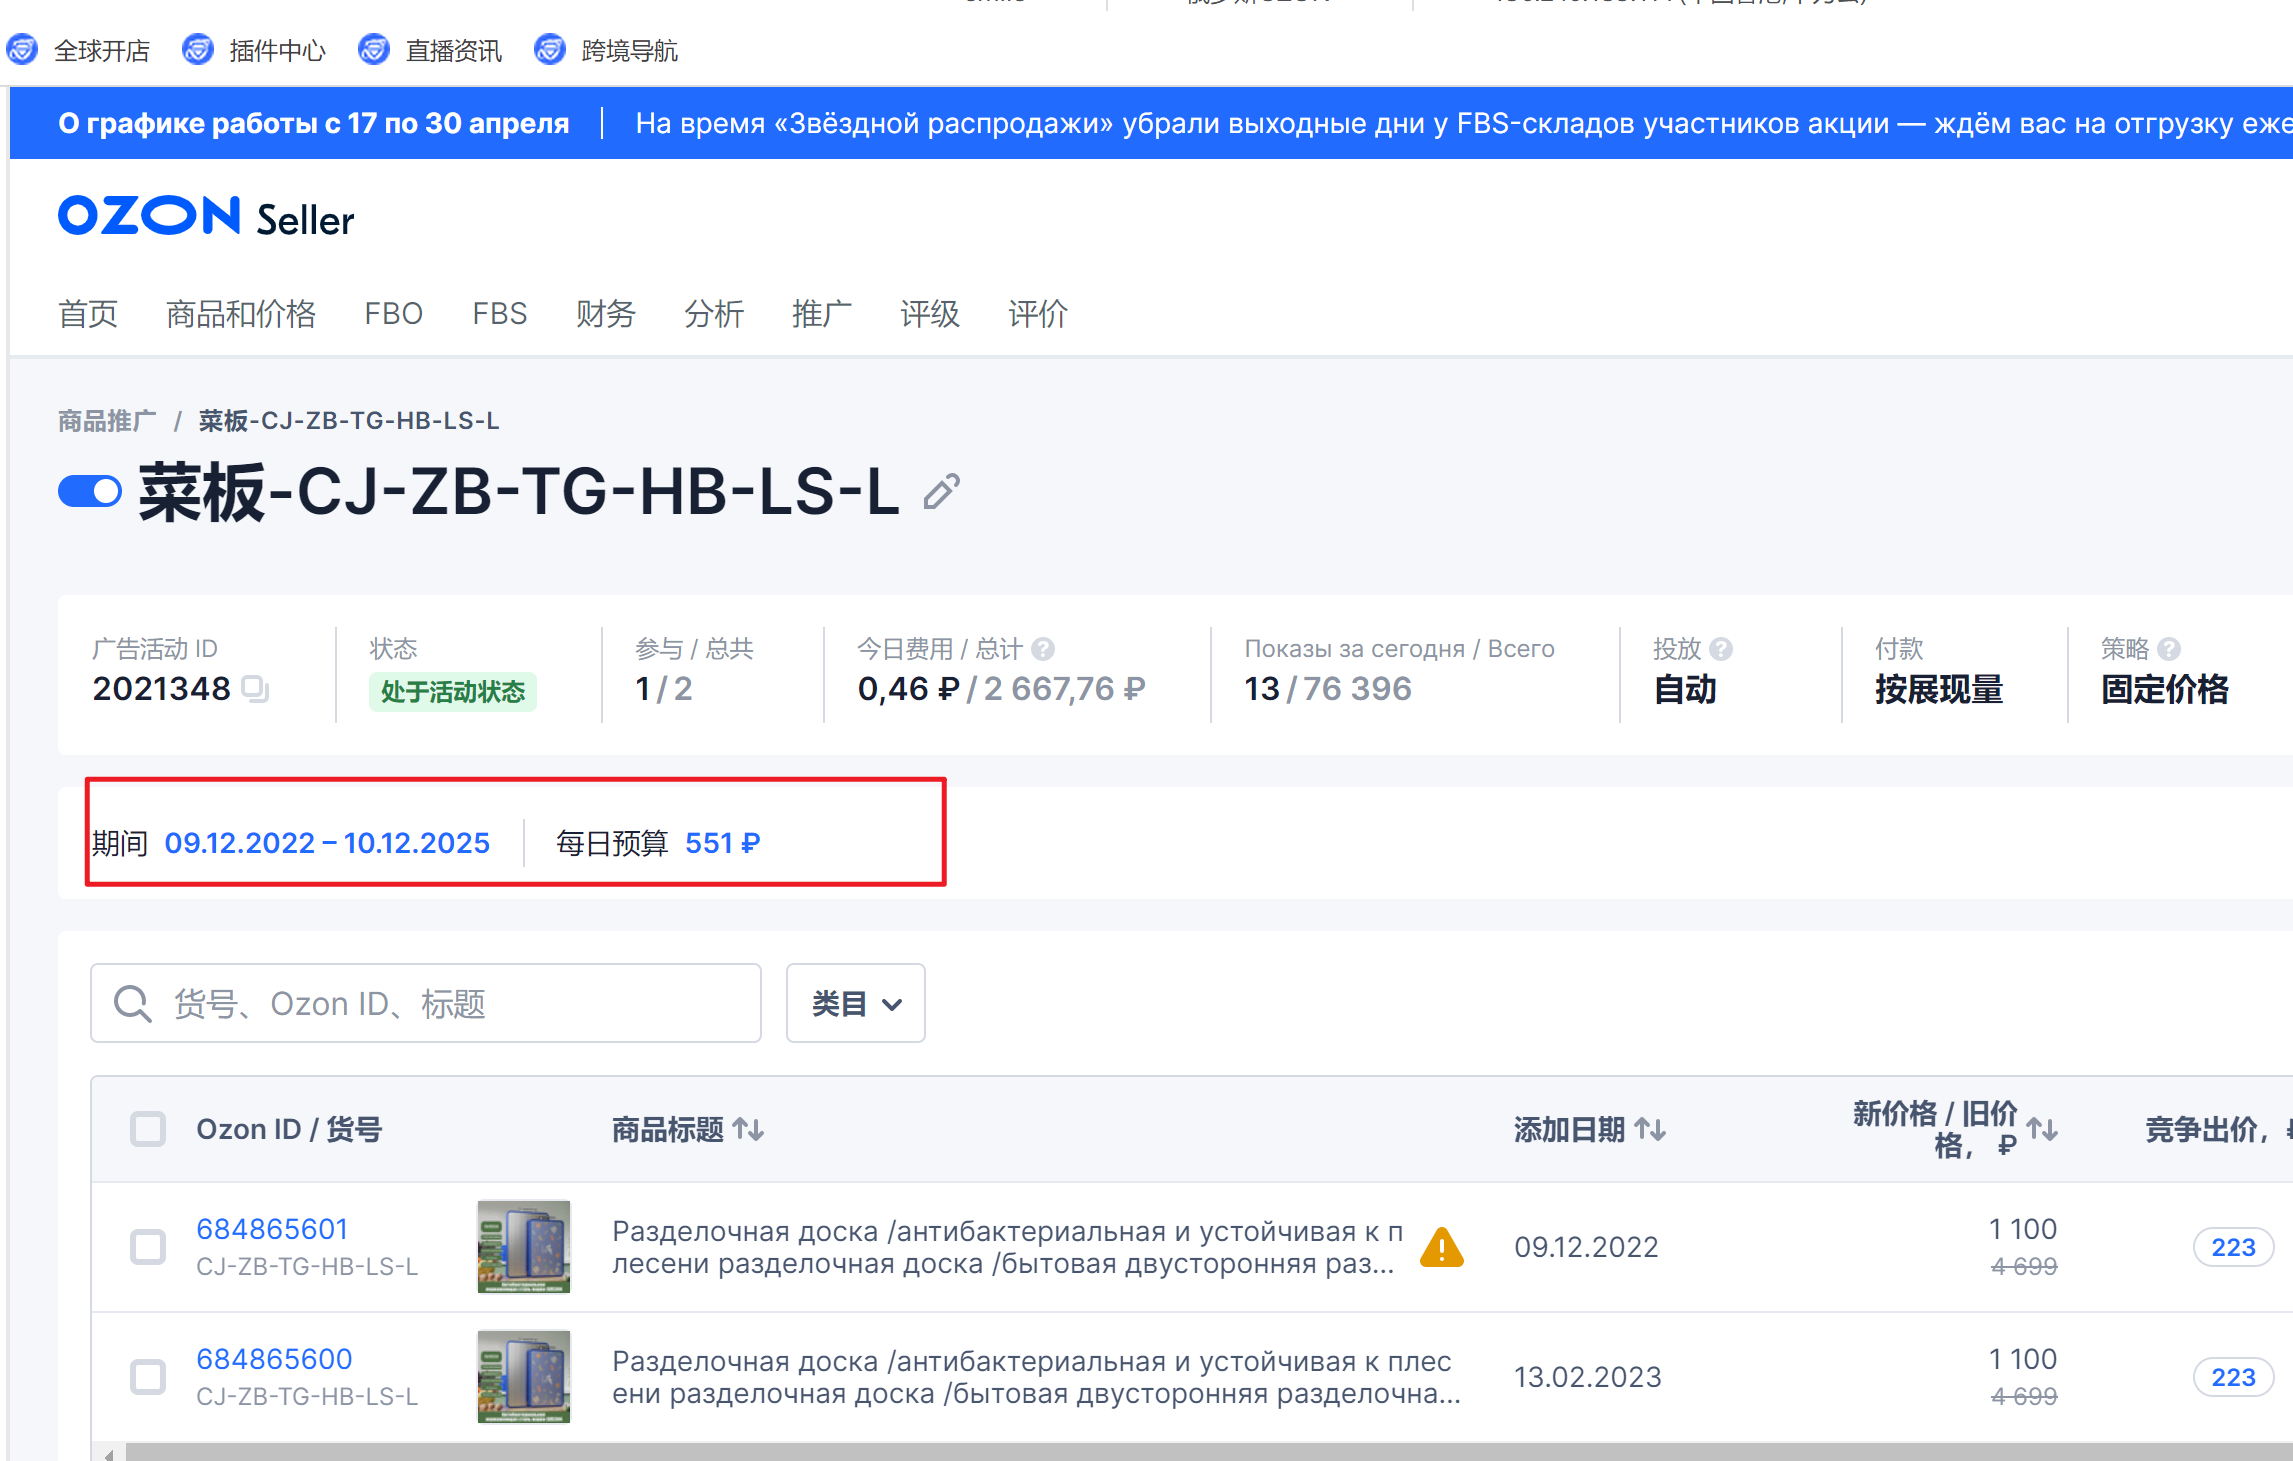Click the 全球开店 bookmark icon
This screenshot has width=2293, height=1461.
coord(22,50)
